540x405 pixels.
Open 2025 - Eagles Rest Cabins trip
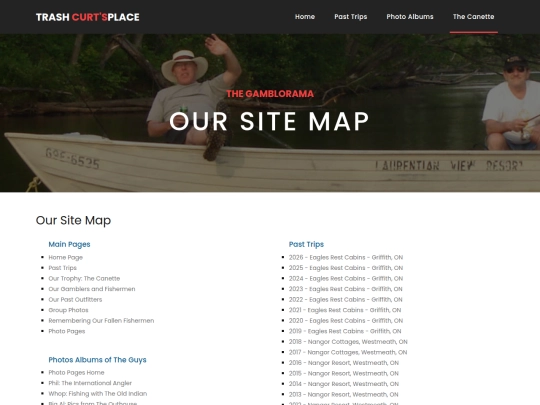coord(346,268)
